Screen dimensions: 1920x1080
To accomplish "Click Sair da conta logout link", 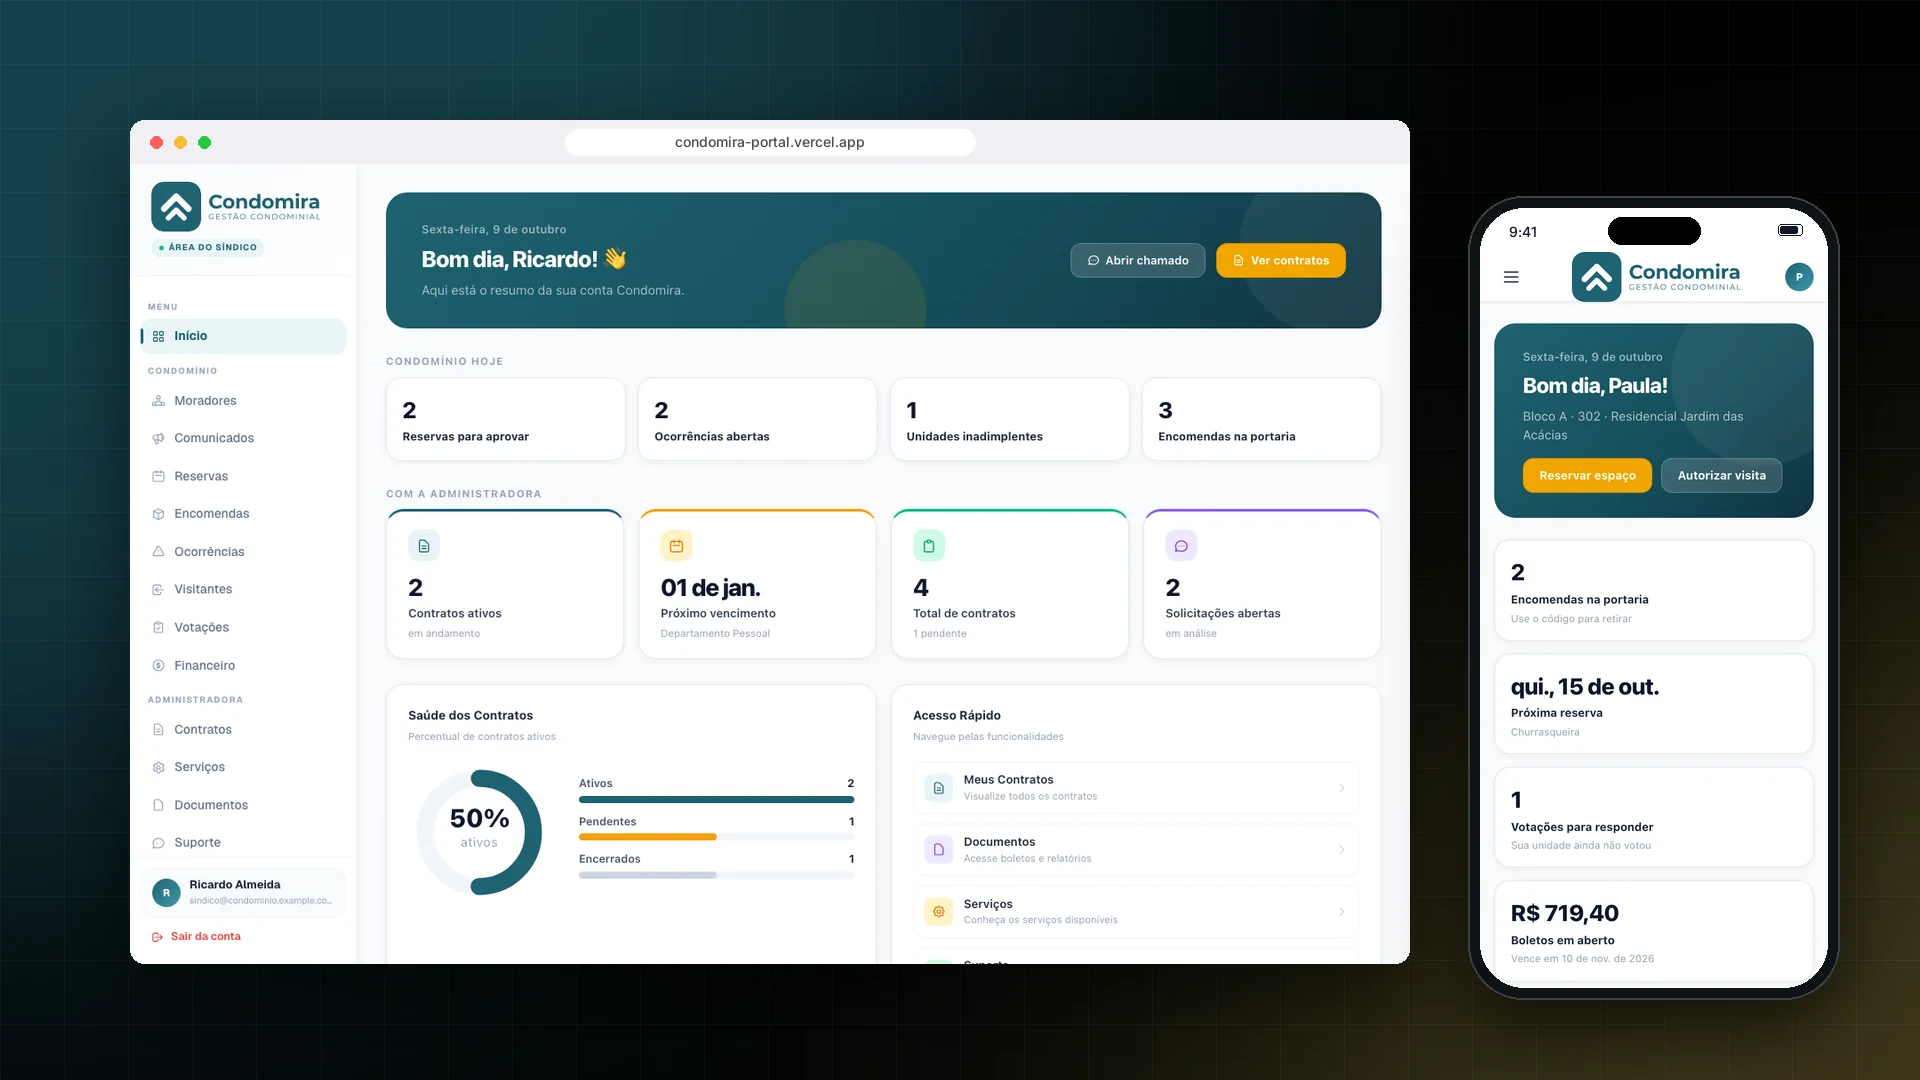I will (196, 937).
